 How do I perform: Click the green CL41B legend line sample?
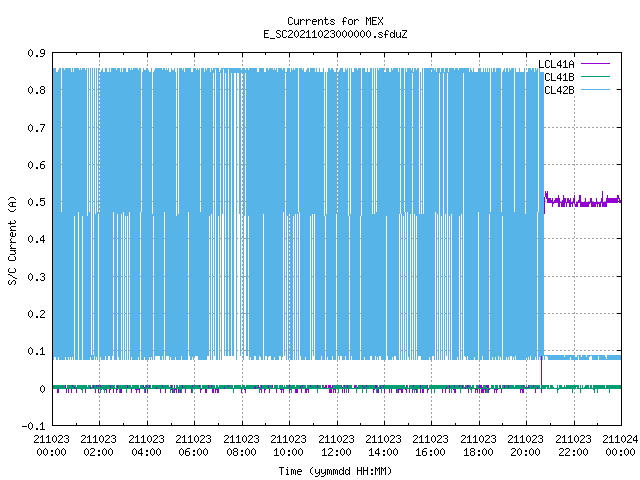pos(595,76)
